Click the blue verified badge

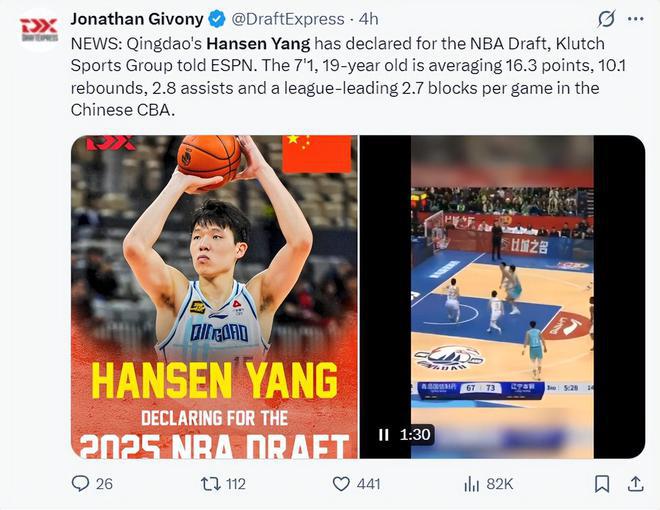(x=217, y=19)
